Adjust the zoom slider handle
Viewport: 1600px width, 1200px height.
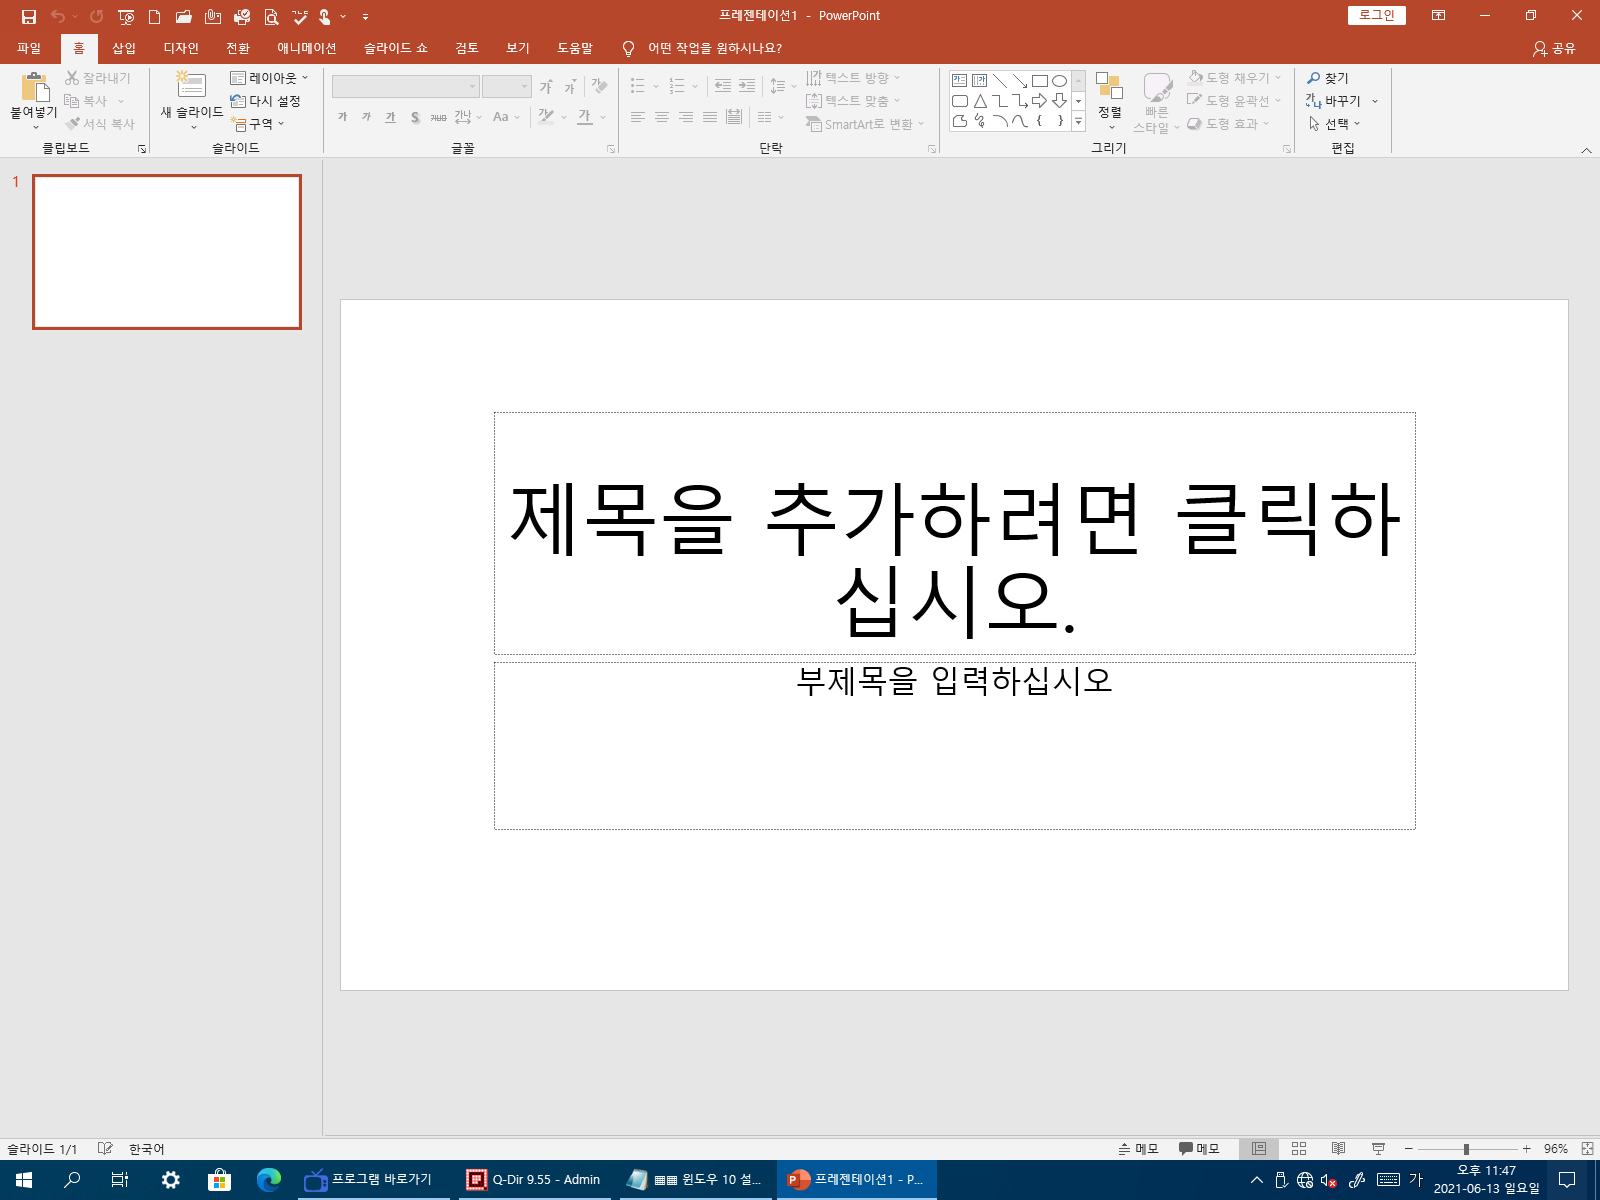click(x=1466, y=1149)
